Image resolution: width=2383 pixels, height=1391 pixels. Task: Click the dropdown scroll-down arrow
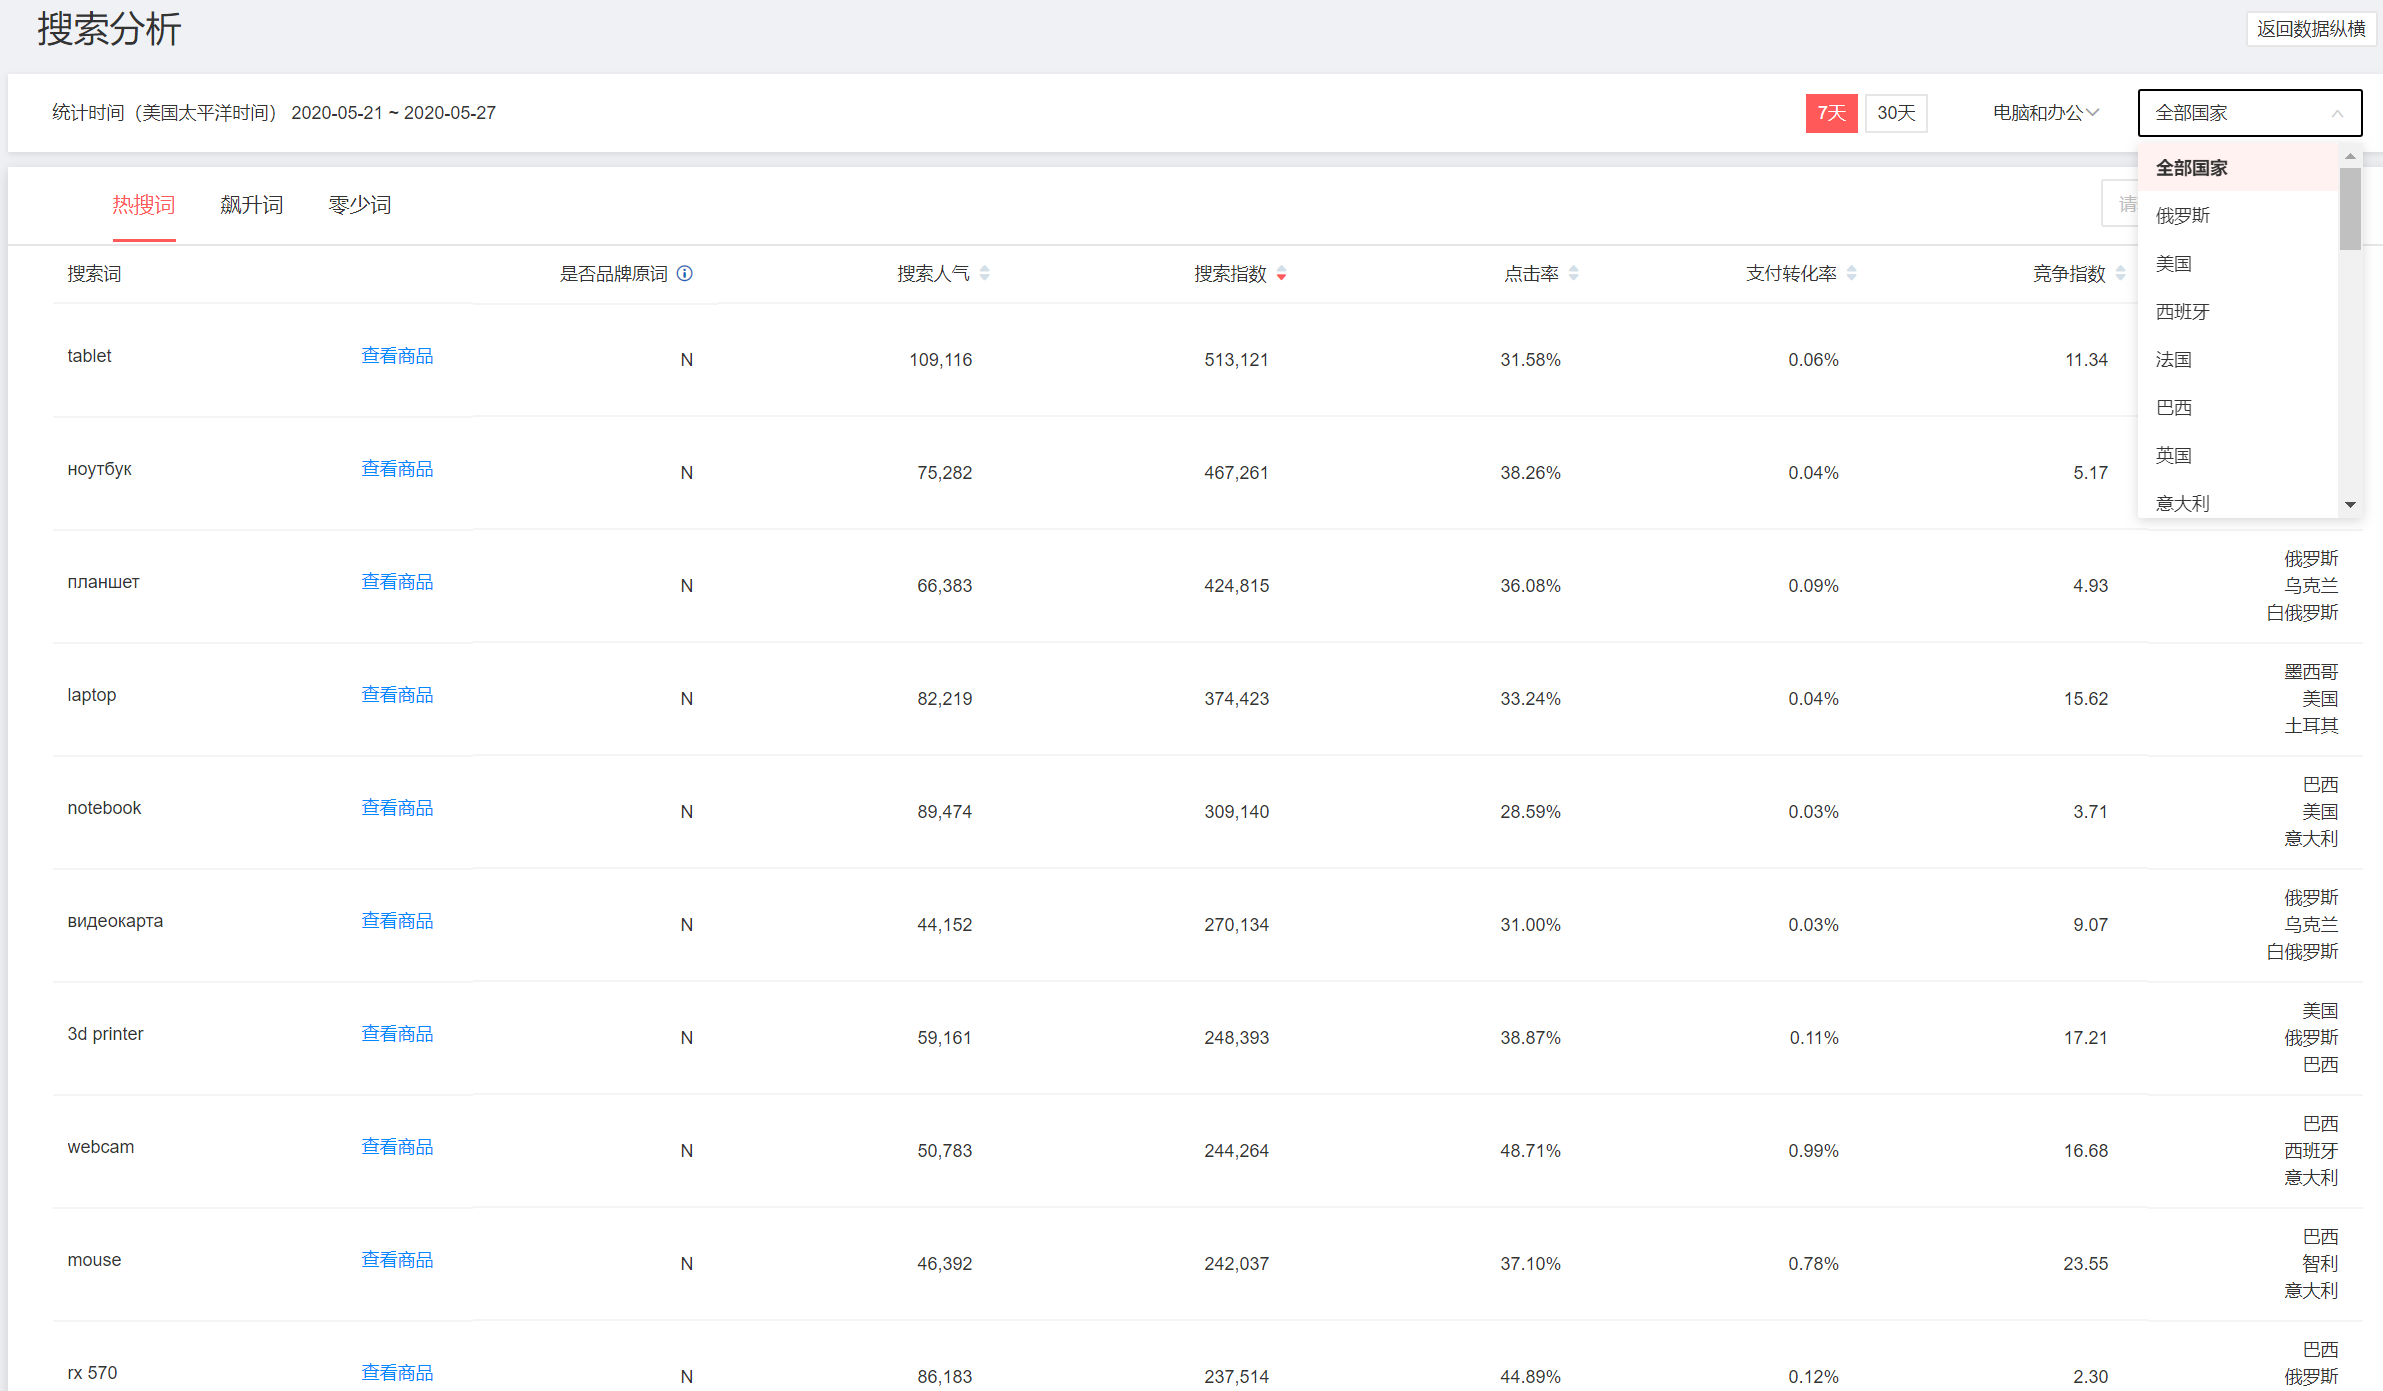point(2350,505)
